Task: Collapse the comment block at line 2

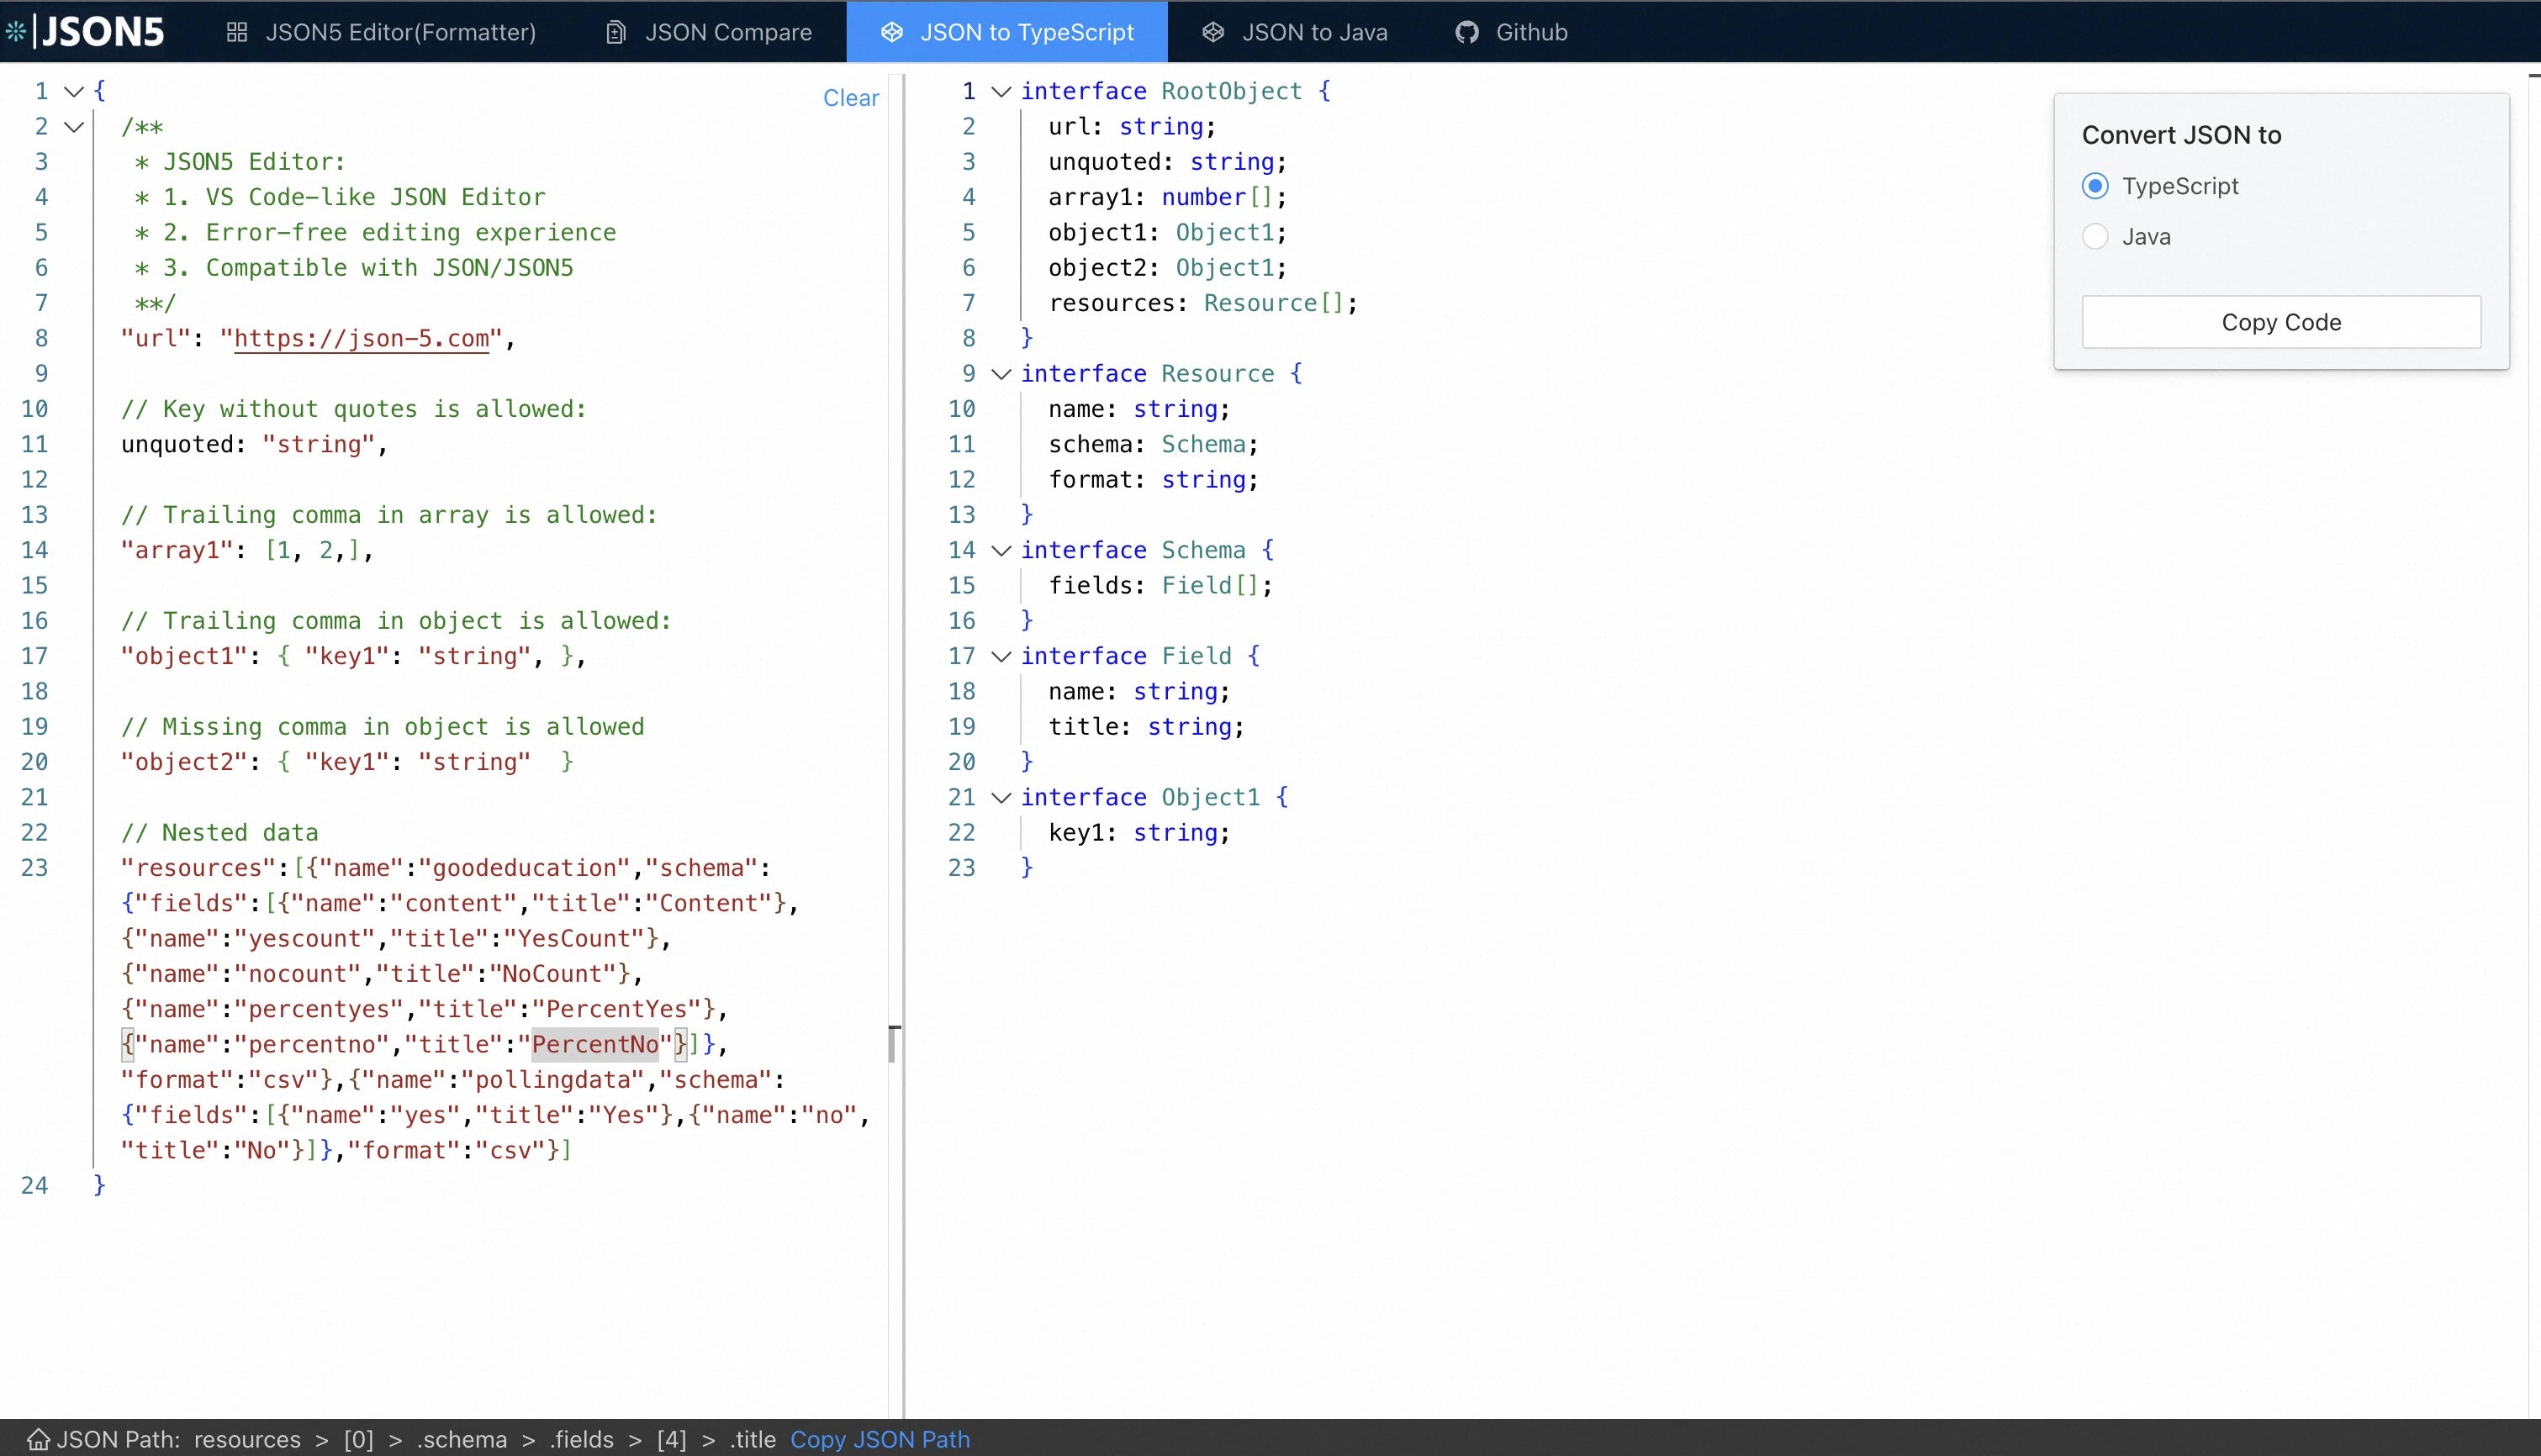Action: coord(72,126)
